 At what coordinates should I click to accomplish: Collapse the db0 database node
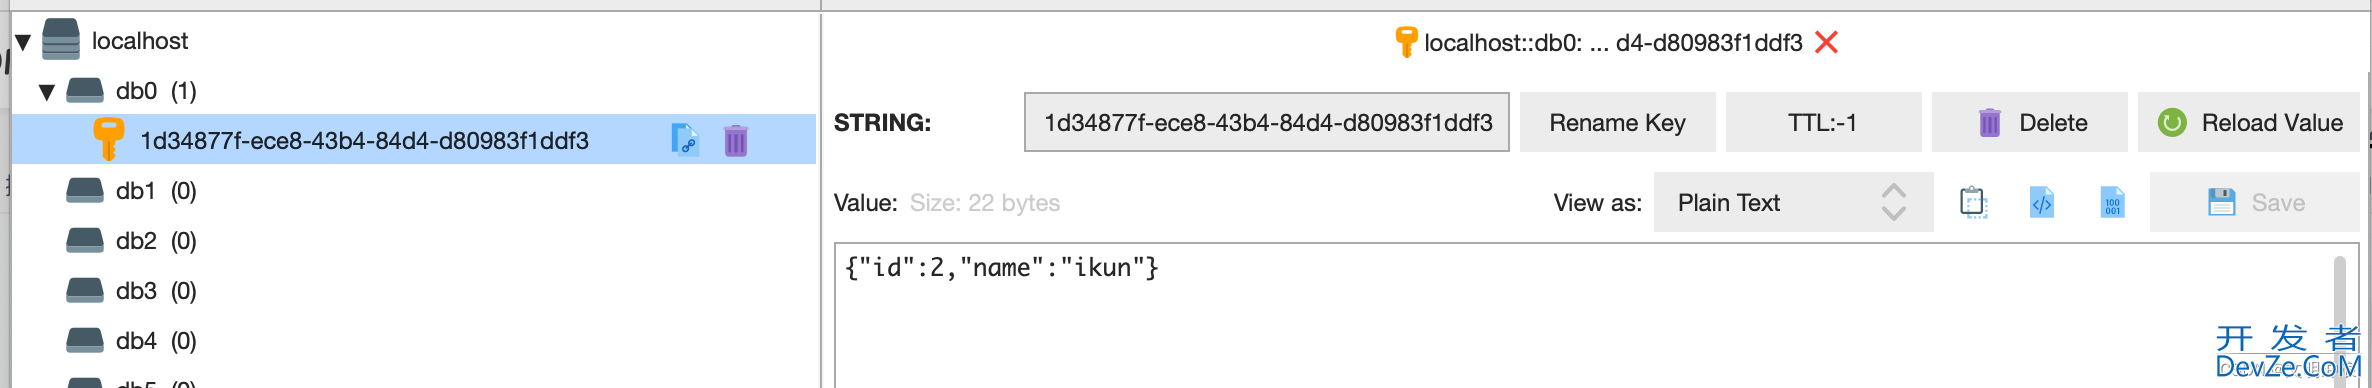(46, 92)
